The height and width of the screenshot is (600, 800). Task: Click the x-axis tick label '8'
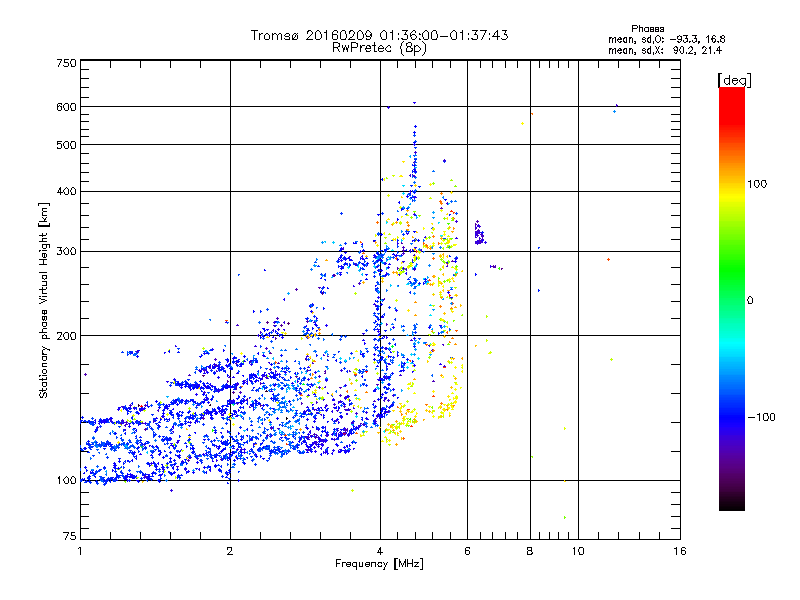pos(530,551)
